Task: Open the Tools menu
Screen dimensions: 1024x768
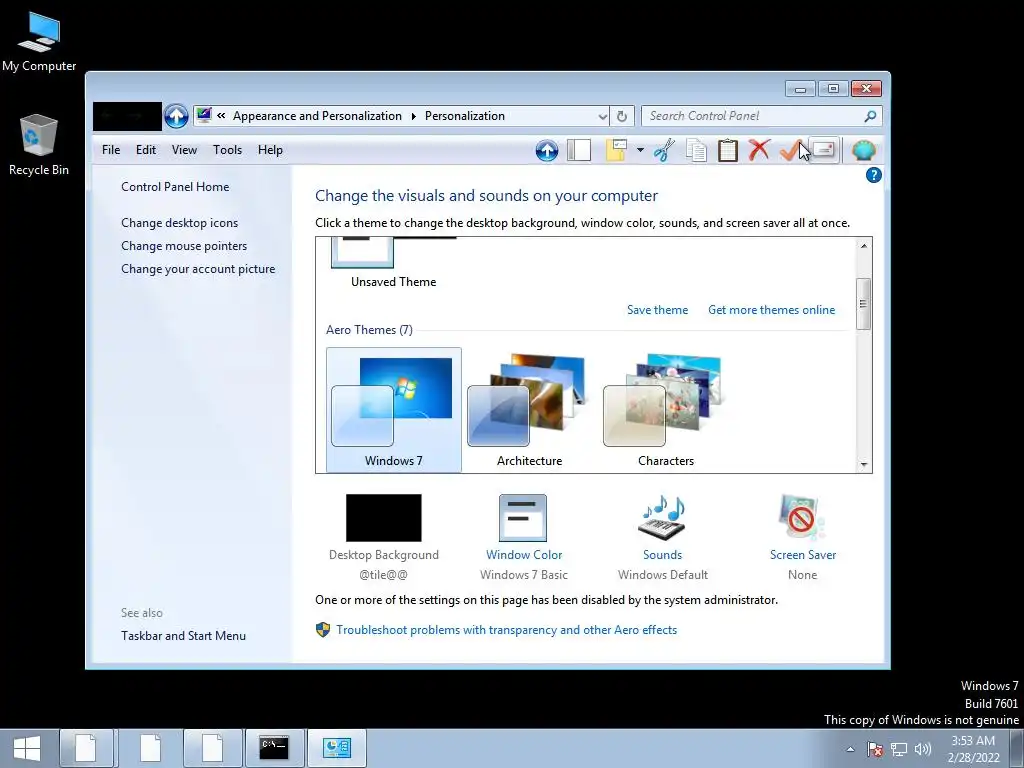Action: 227,150
